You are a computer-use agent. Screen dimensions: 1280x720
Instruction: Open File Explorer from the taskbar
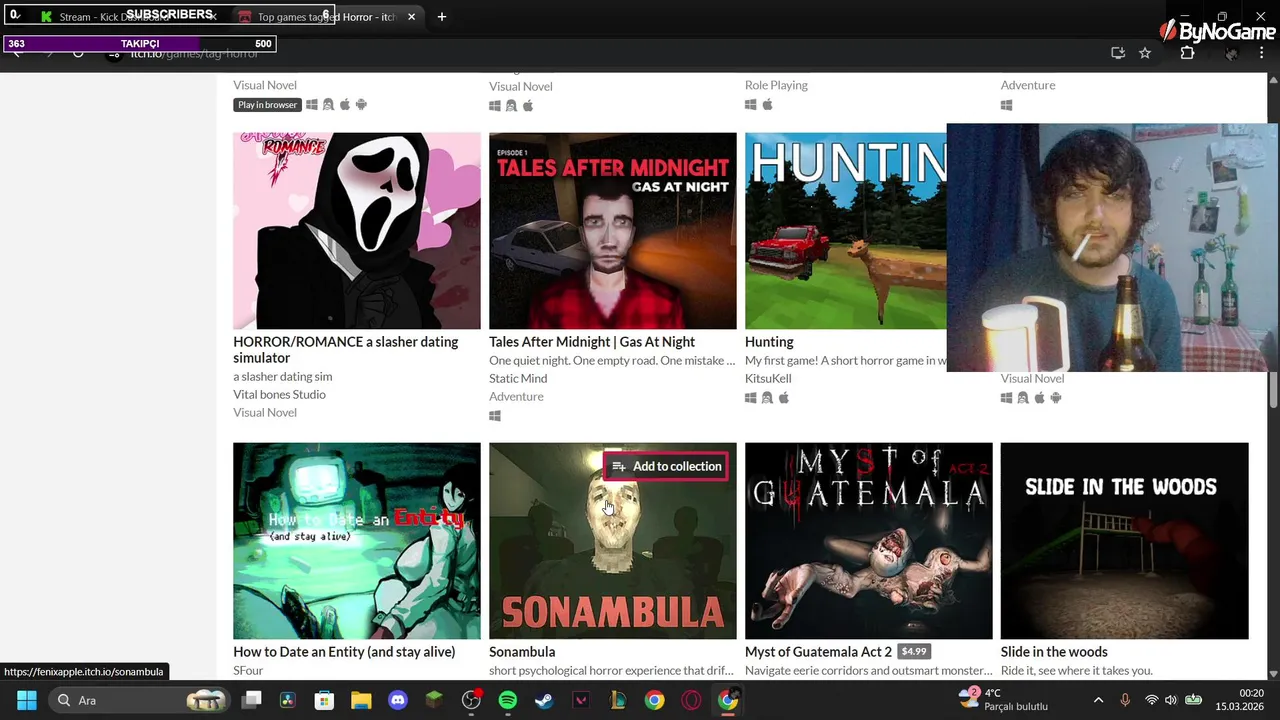pos(361,700)
